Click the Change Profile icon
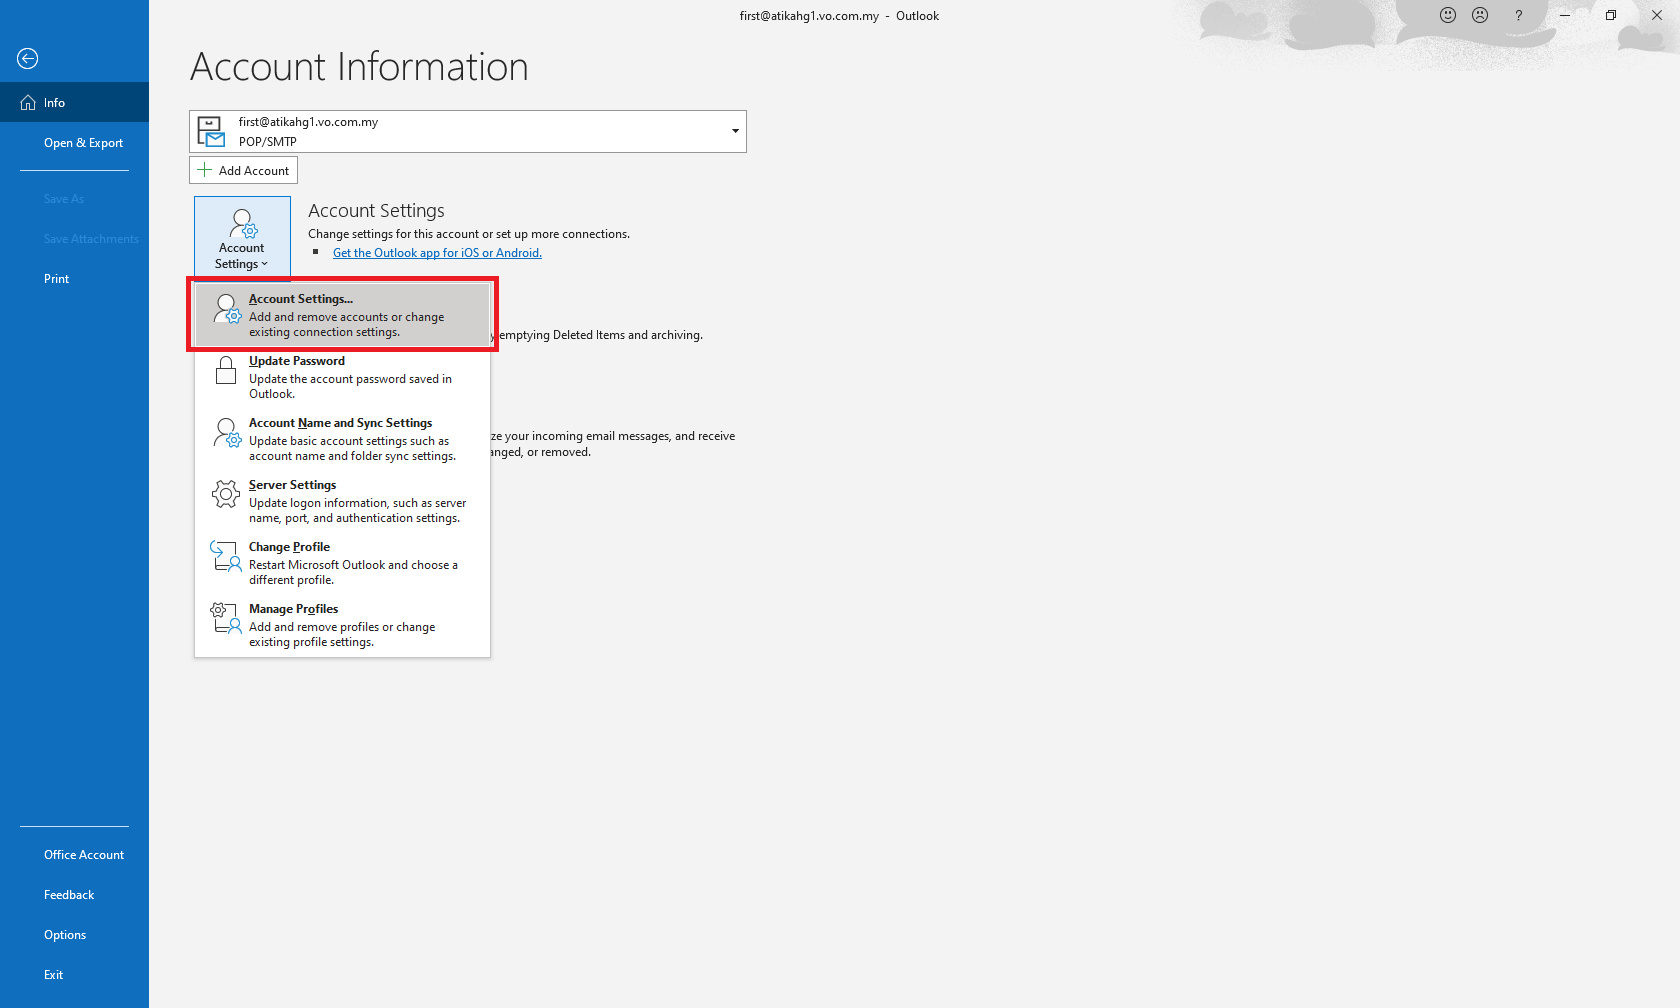This screenshot has height=1008, width=1680. click(x=226, y=556)
